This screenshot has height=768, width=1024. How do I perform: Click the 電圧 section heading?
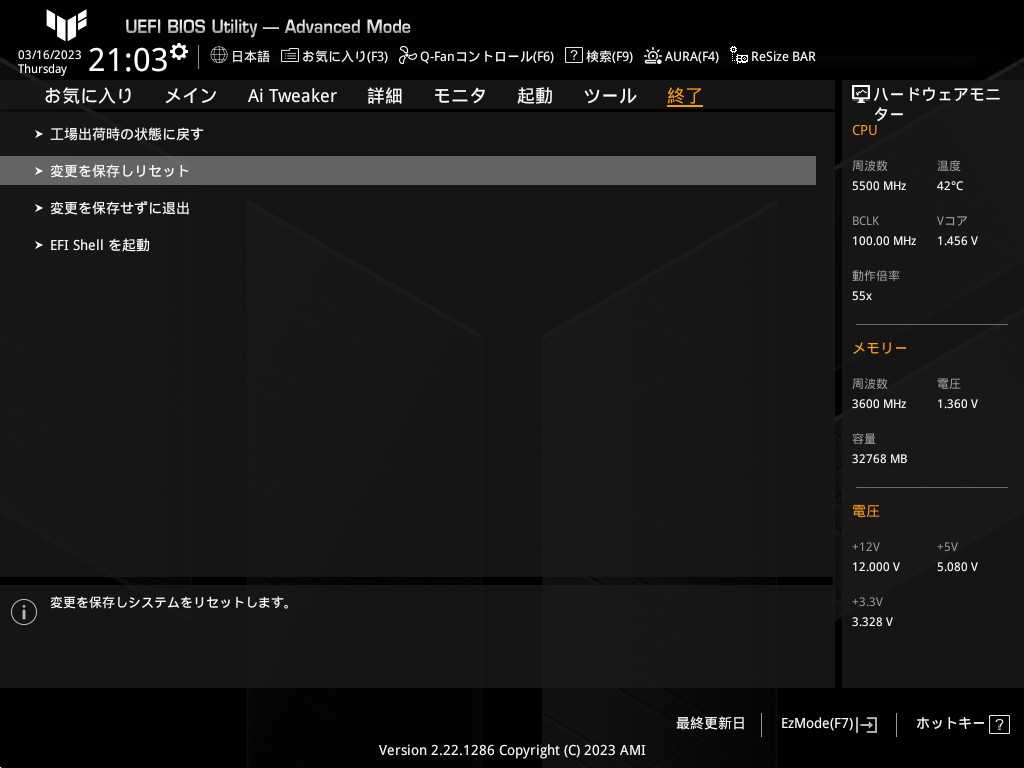click(x=866, y=511)
